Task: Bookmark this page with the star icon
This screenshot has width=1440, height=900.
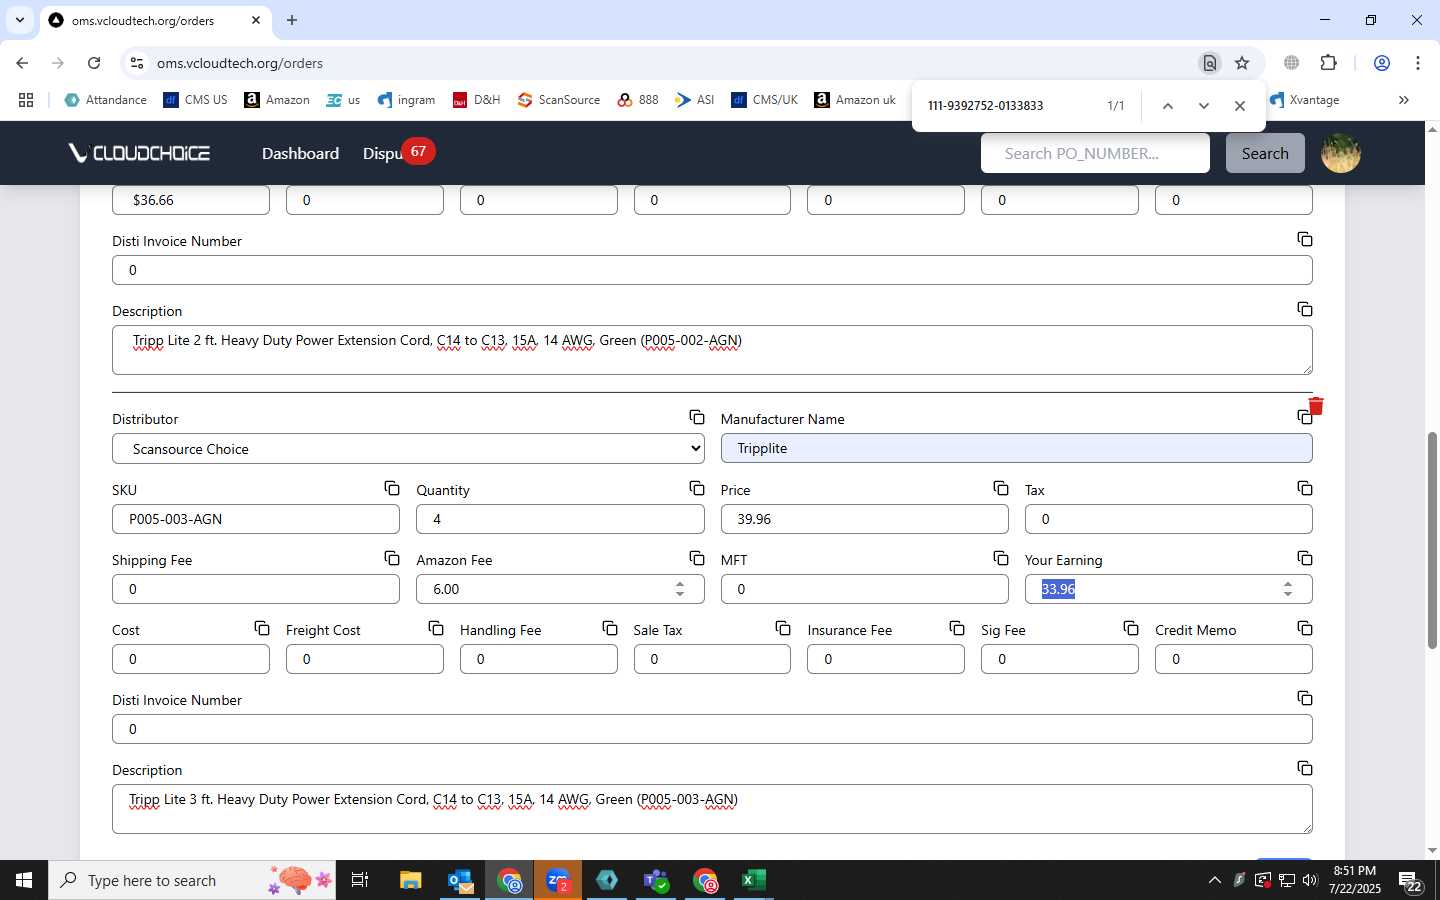Action: click(x=1242, y=63)
